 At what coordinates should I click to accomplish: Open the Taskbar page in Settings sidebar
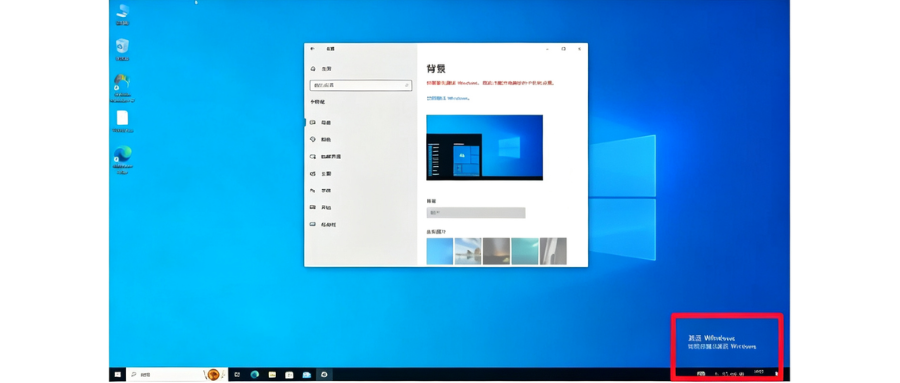[x=323, y=225]
